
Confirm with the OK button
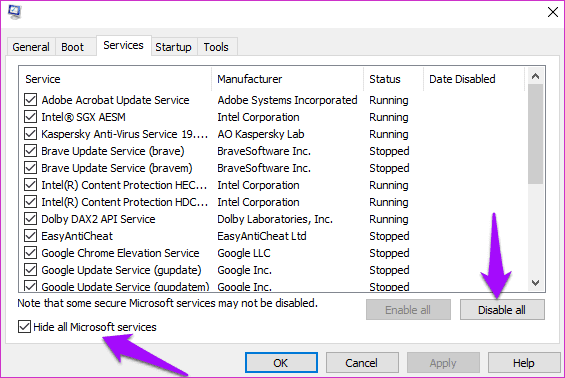click(281, 363)
